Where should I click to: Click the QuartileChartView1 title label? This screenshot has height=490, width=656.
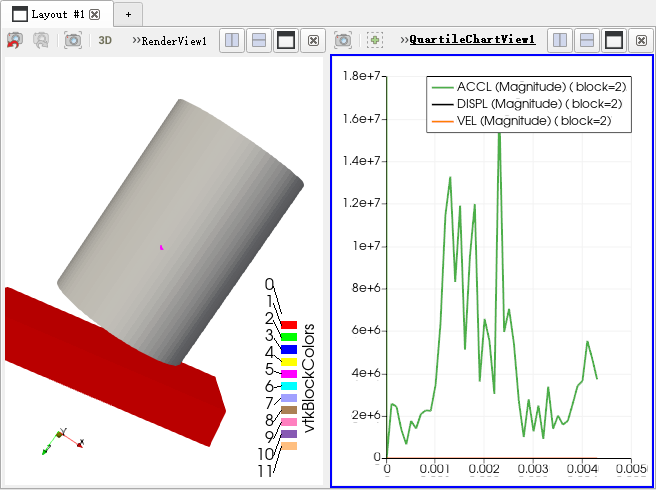click(472, 40)
